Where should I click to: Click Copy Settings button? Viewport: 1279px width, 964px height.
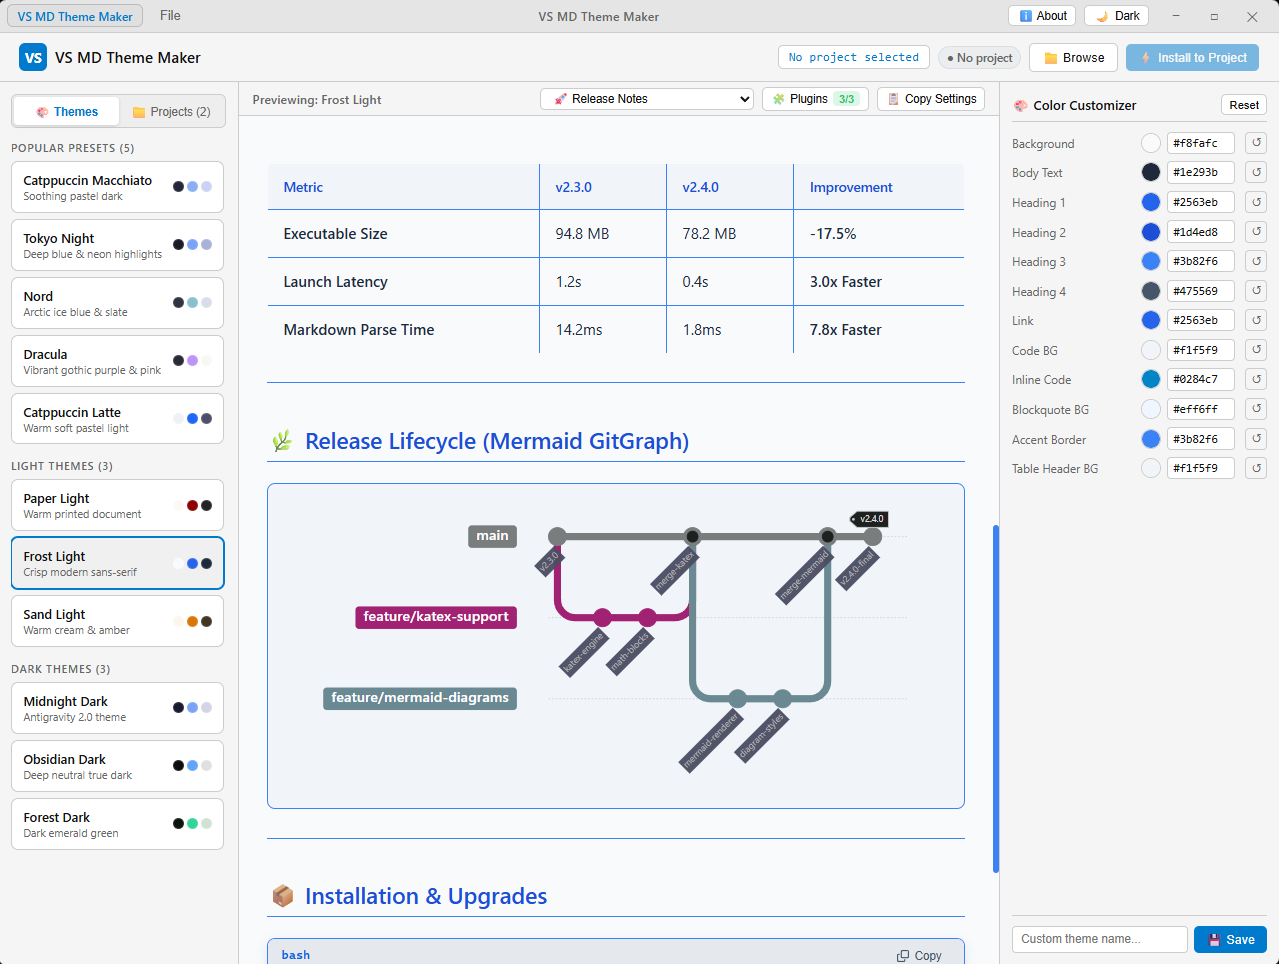pos(931,99)
